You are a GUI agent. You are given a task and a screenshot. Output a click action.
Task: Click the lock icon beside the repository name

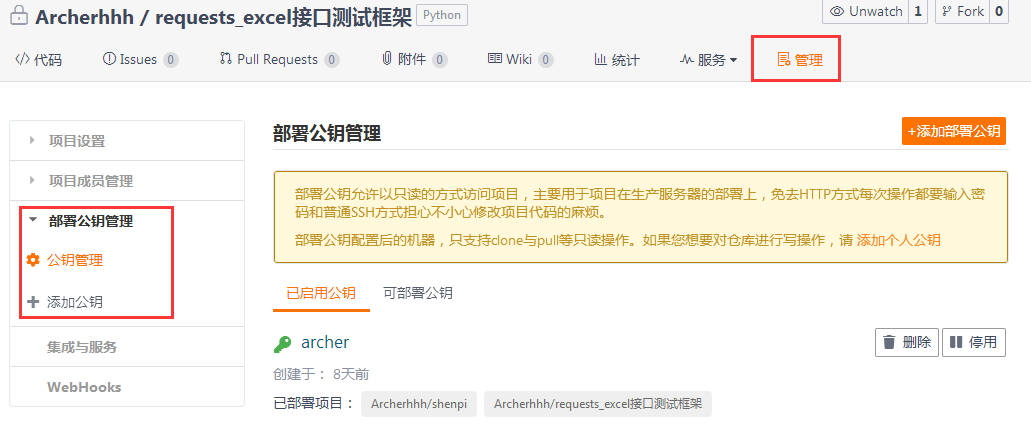tap(20, 16)
